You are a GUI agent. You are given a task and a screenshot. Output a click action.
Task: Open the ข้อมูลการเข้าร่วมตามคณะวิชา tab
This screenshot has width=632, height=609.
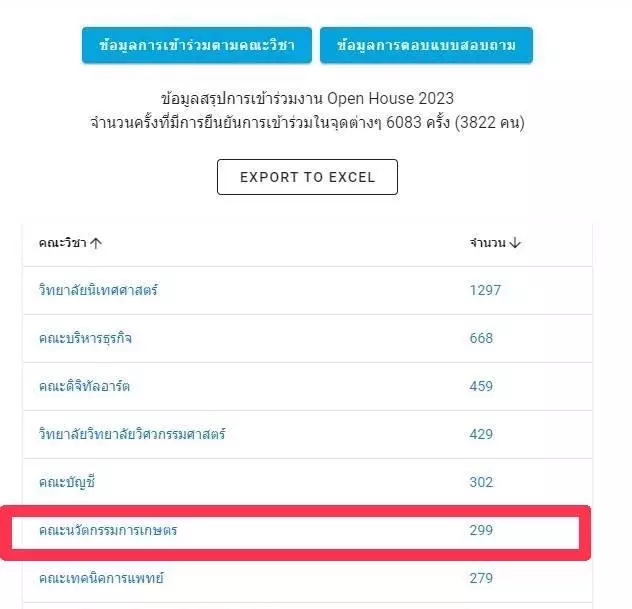pos(197,45)
